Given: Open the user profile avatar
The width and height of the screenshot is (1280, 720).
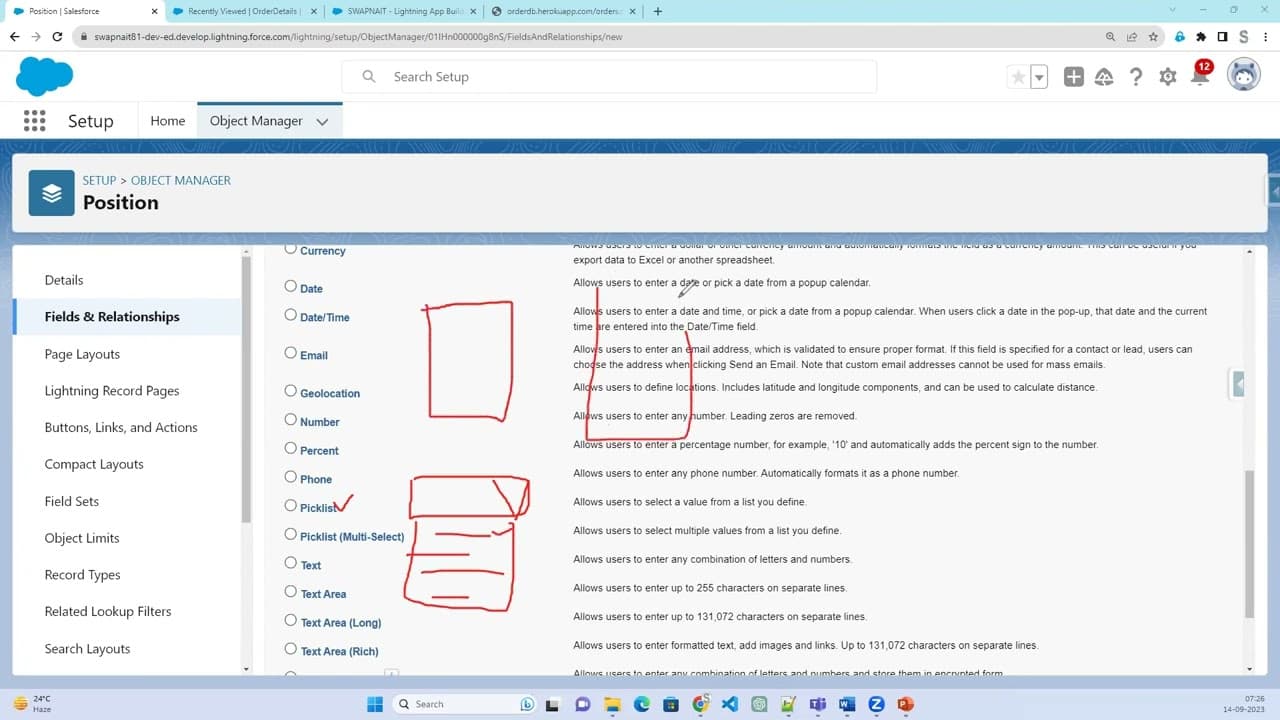Looking at the screenshot, I should pos(1244,76).
